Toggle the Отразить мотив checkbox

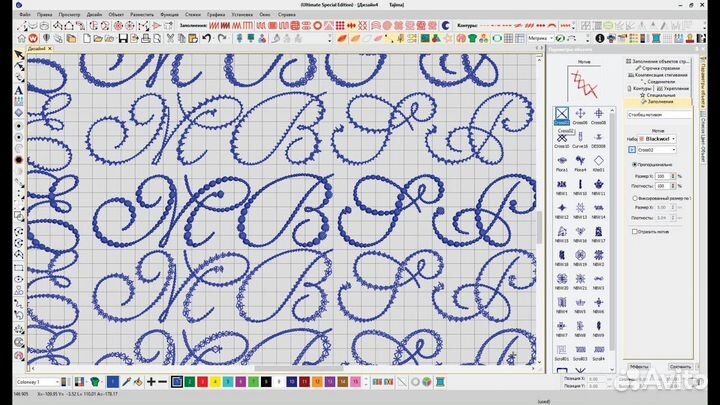635,232
